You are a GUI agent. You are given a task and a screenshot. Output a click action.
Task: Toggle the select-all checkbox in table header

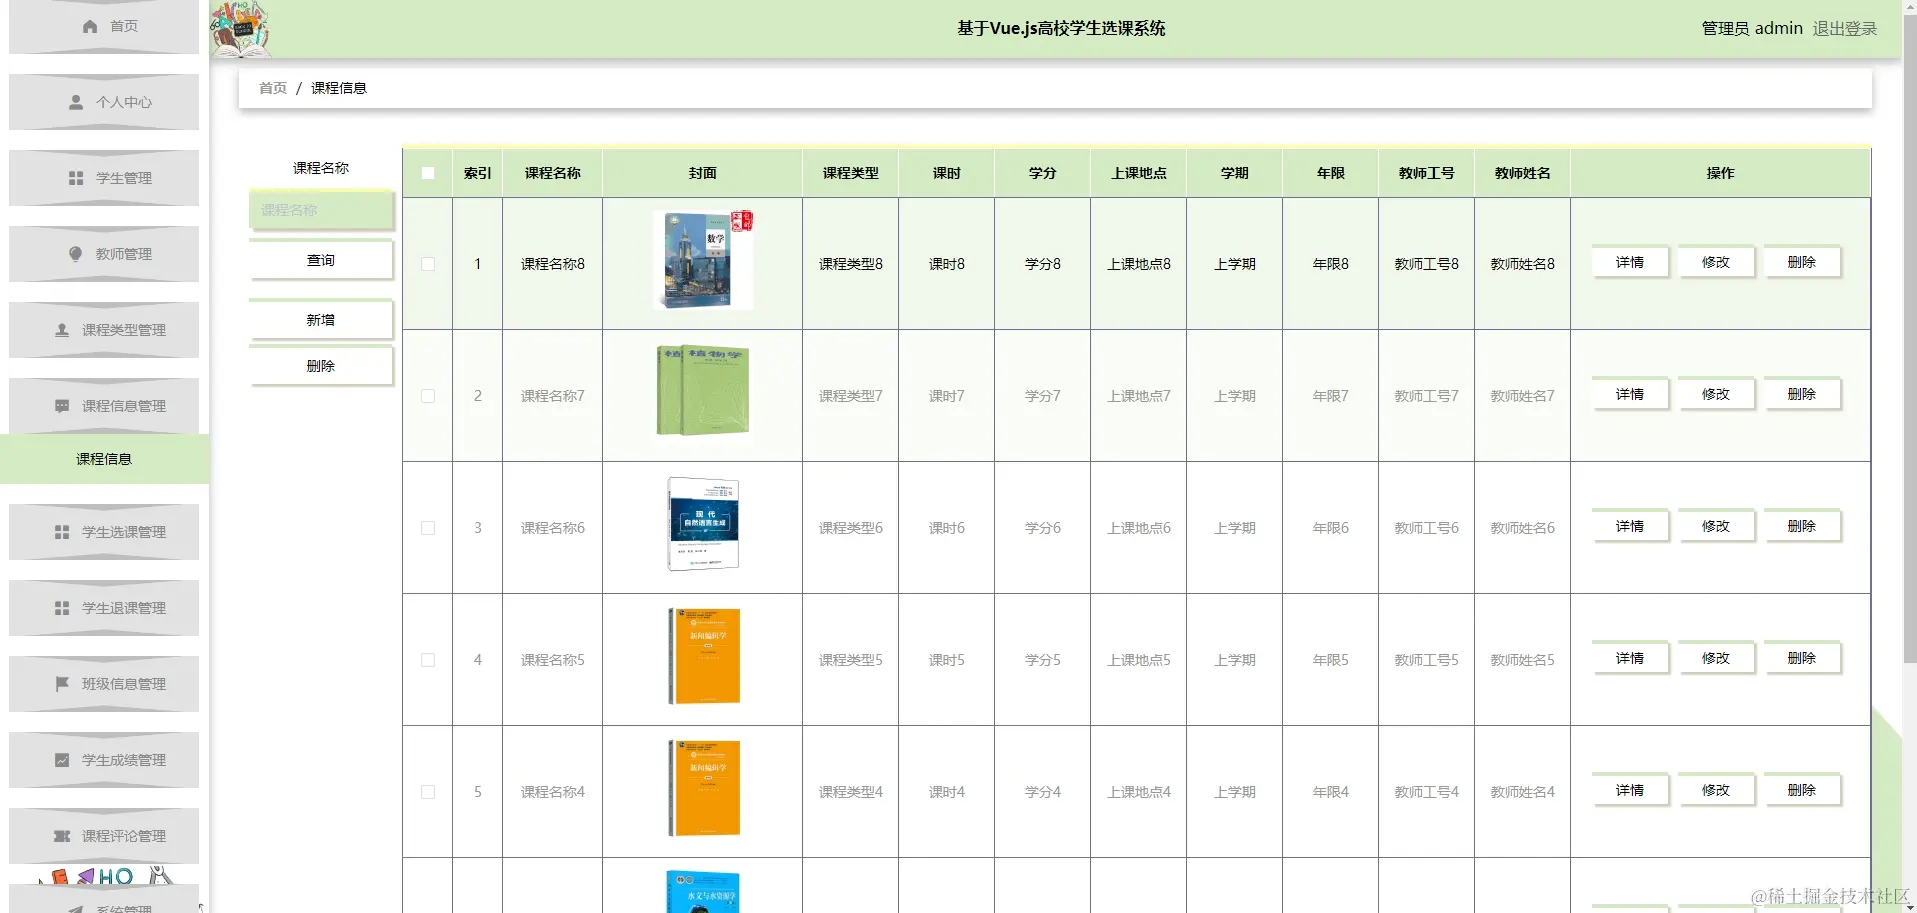coord(428,173)
